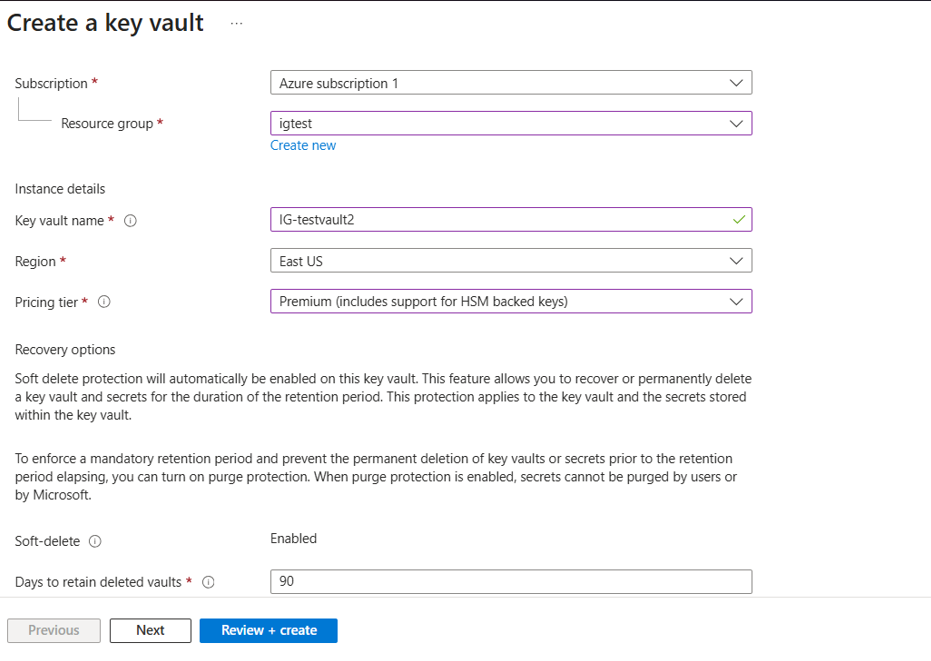Viewport: 931px width, 661px height.
Task: Click into the Key vault name field
Action: (x=511, y=220)
